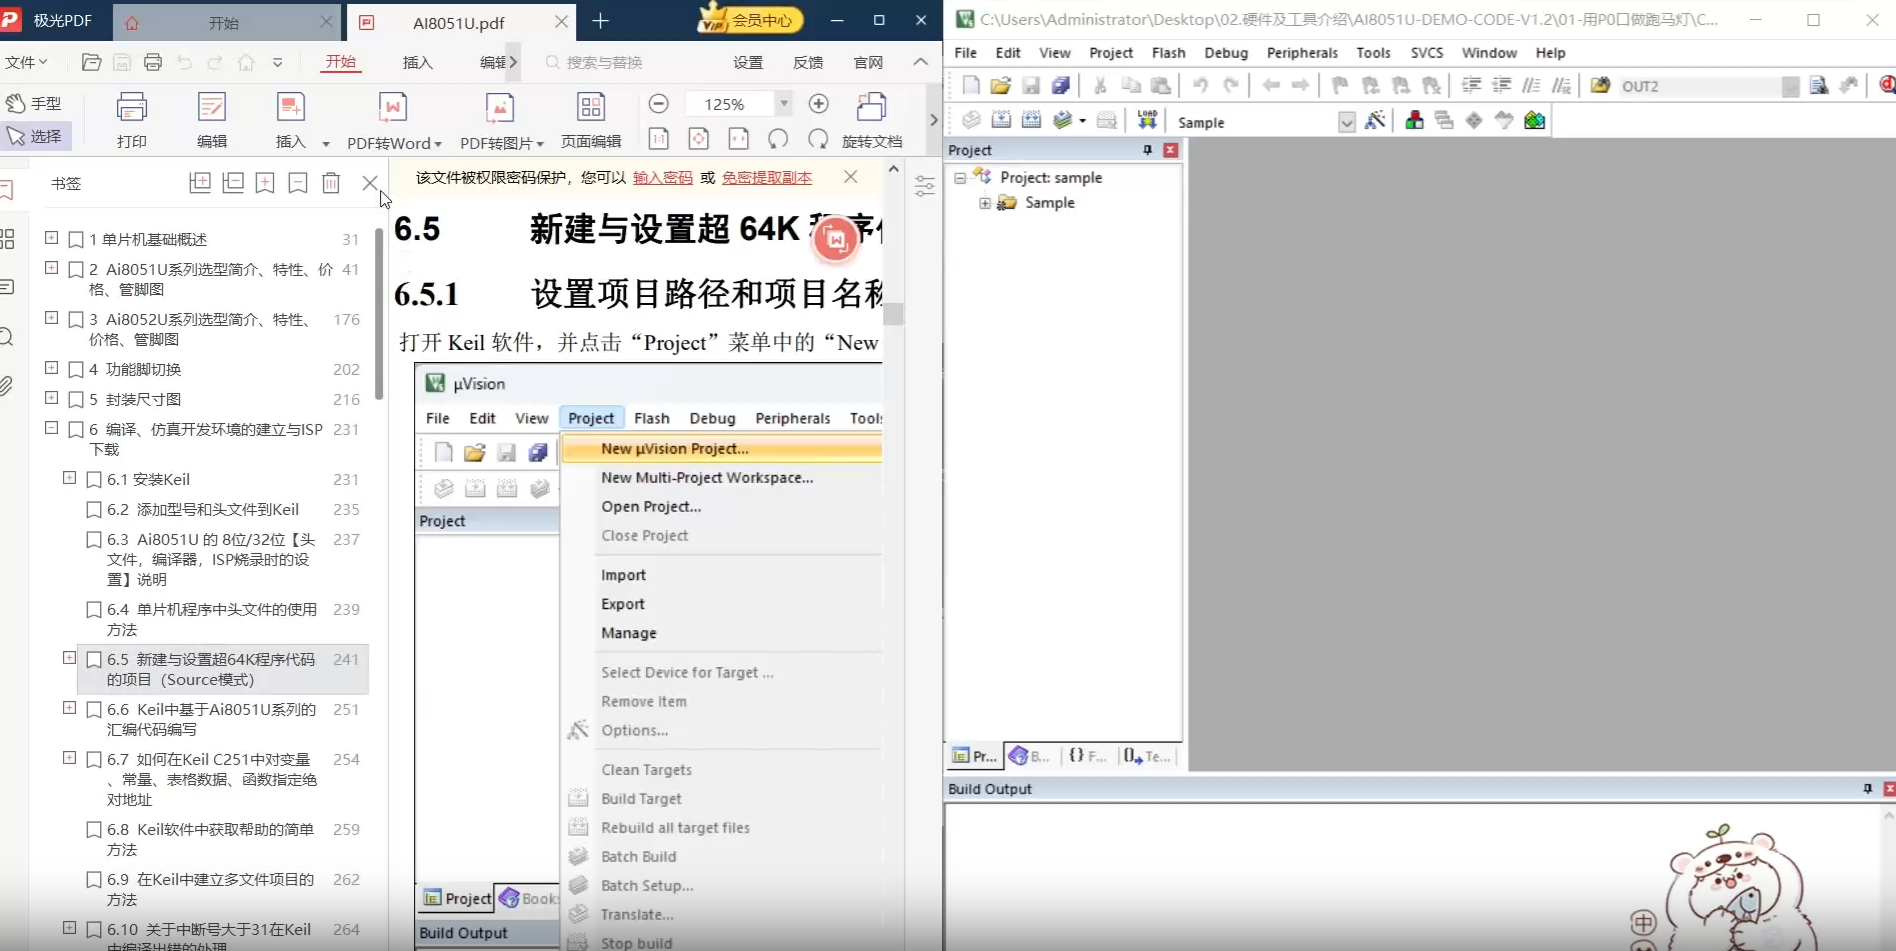Click the collapse-all bookmarks icon
Viewport: 1896px width, 951px height.
(x=233, y=183)
